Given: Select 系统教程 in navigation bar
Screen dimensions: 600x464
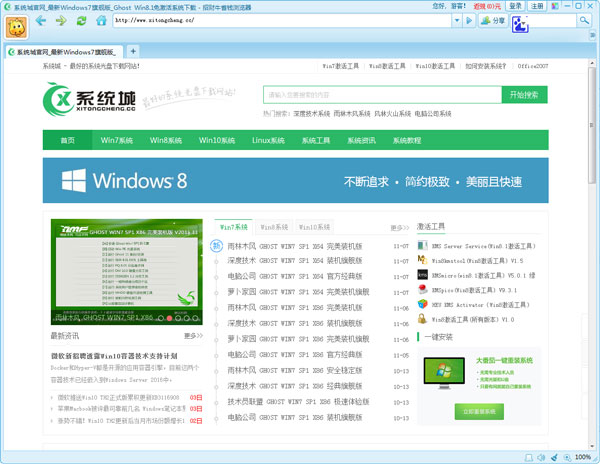Looking at the screenshot, I should pos(407,140).
